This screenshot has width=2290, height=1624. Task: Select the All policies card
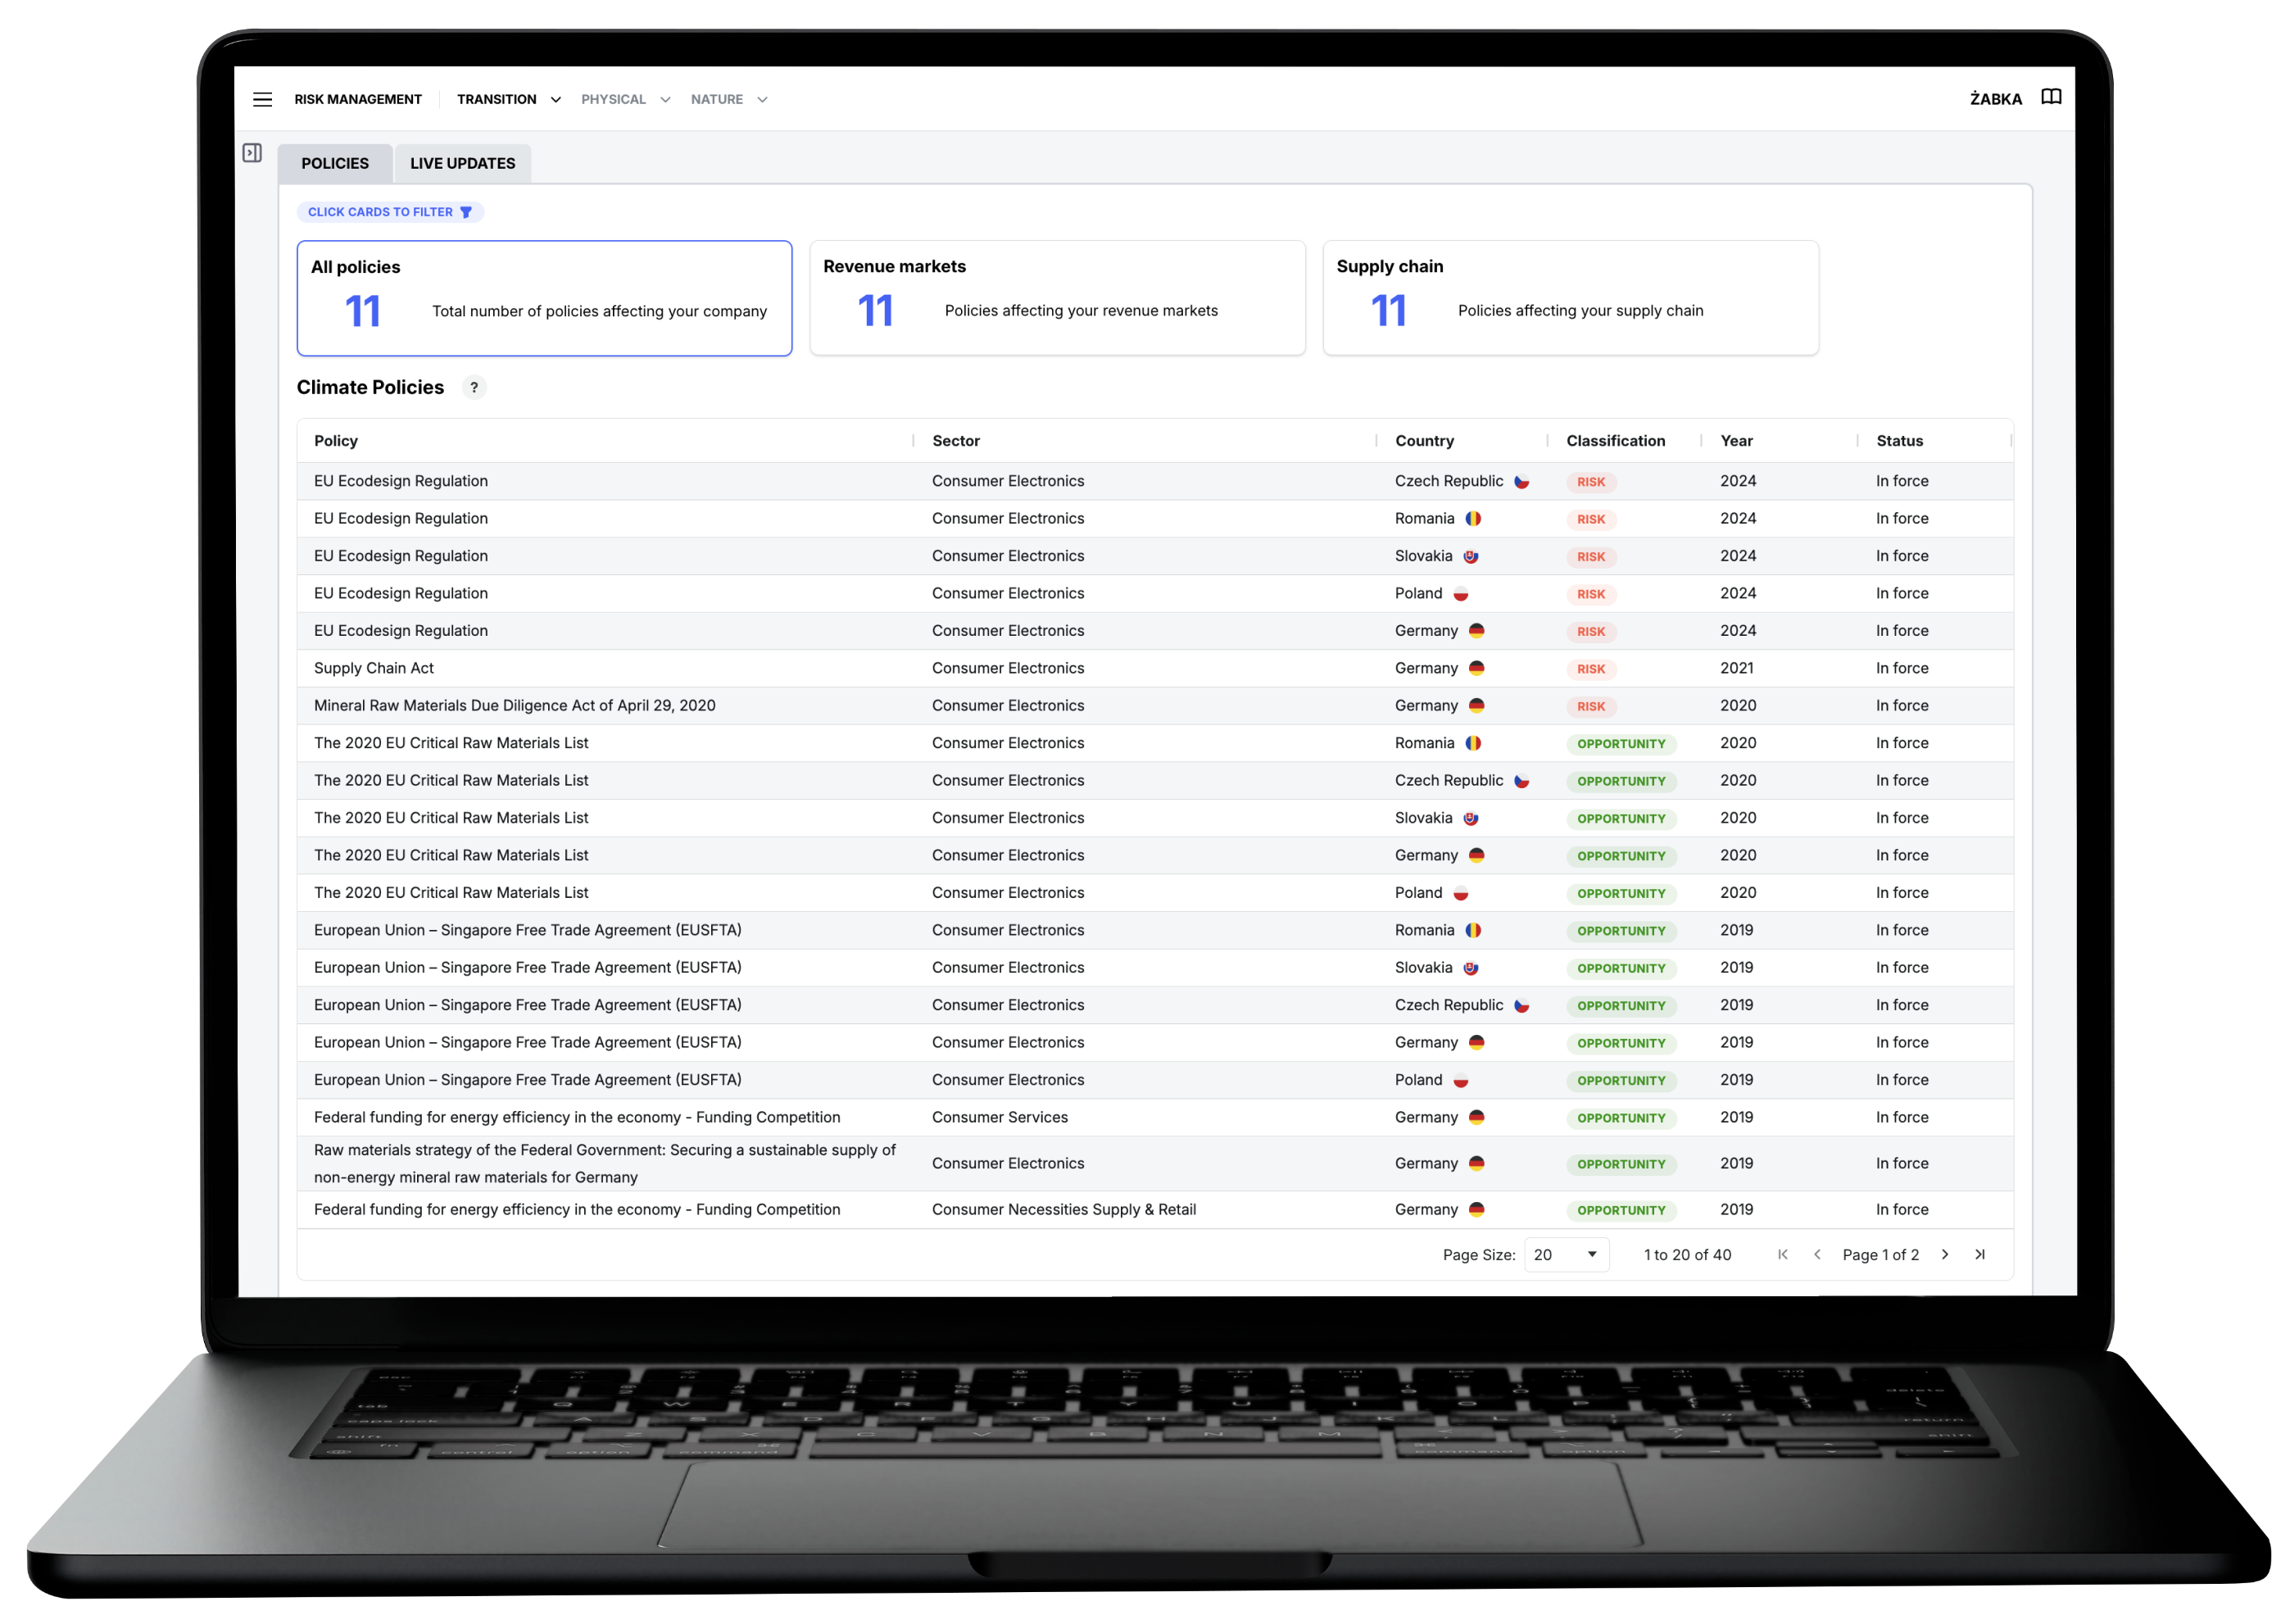[544, 298]
